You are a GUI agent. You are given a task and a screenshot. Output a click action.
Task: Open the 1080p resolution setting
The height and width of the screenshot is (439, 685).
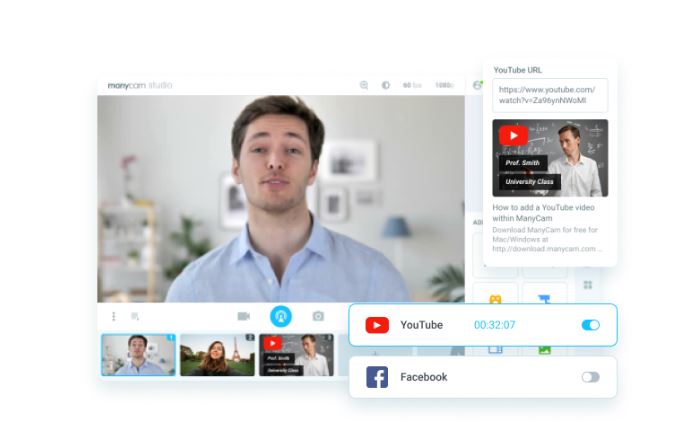444,85
